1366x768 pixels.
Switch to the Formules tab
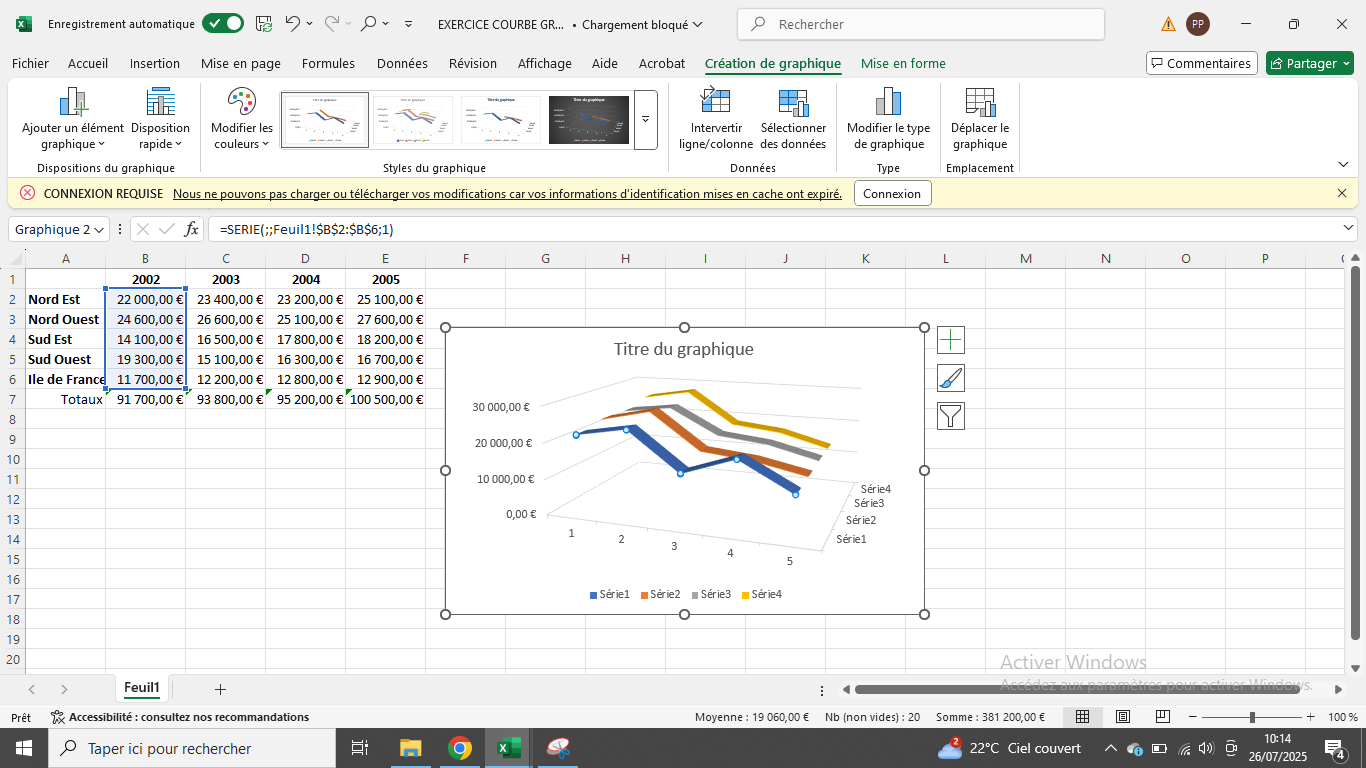click(x=328, y=63)
